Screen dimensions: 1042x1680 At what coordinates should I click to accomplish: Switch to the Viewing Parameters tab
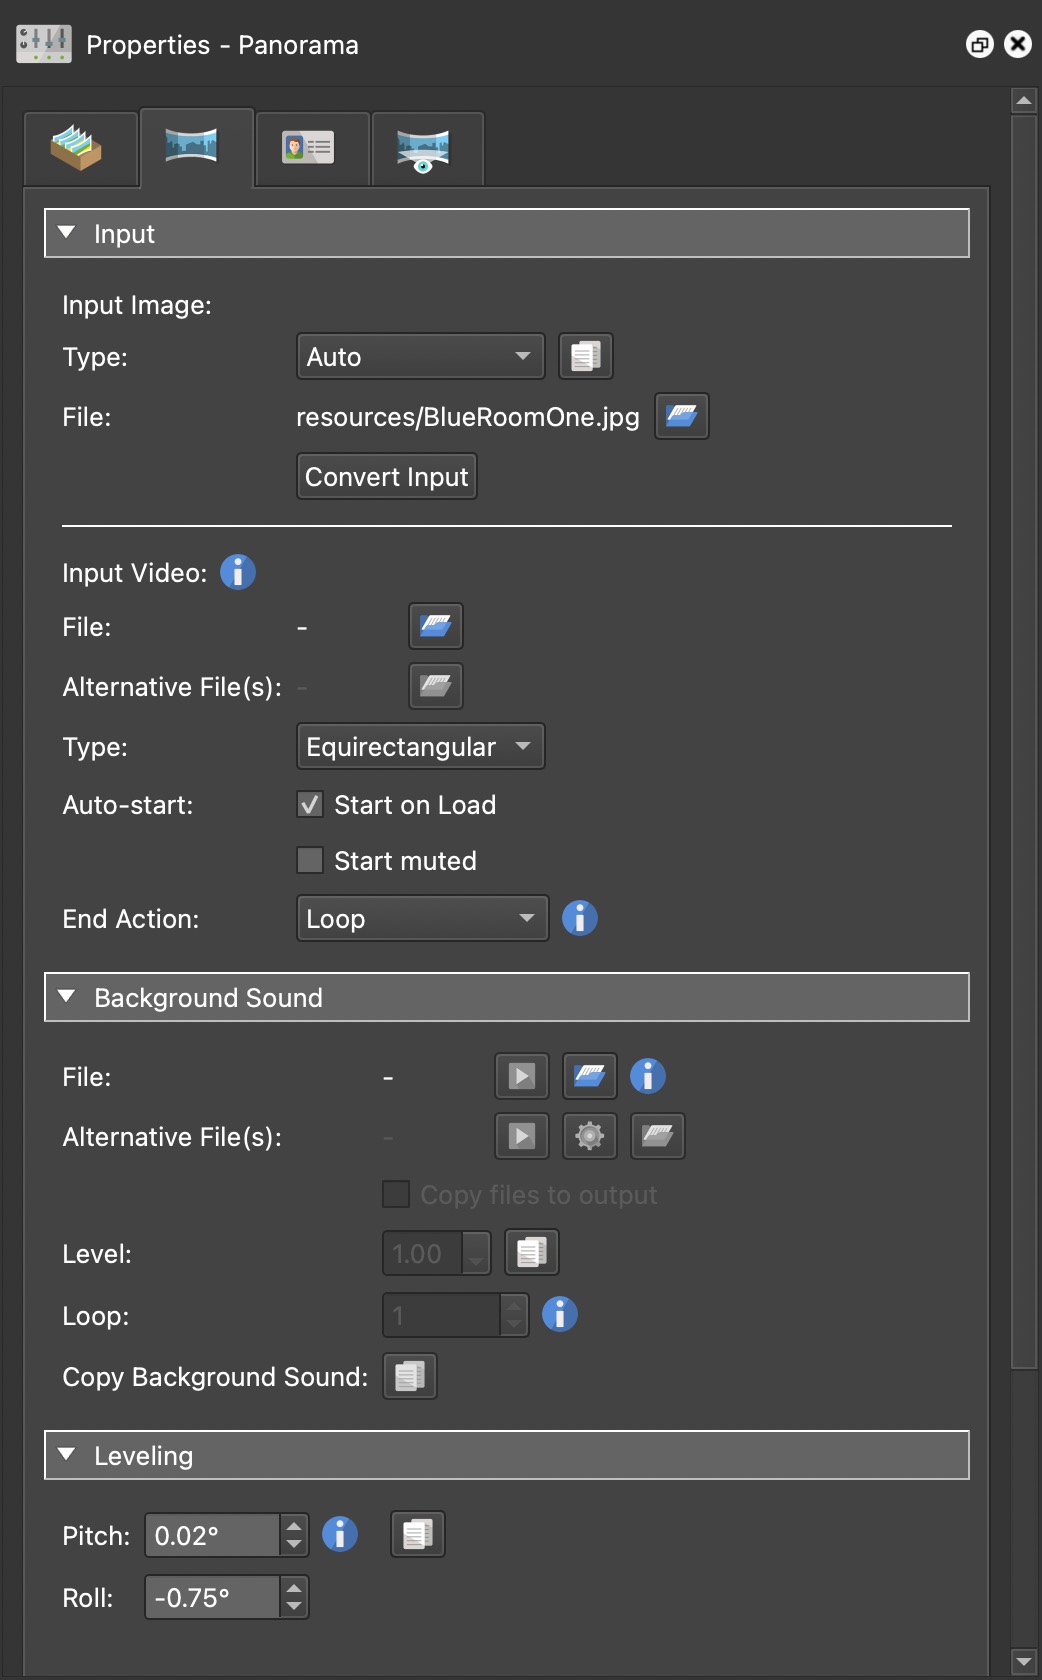[x=426, y=149]
